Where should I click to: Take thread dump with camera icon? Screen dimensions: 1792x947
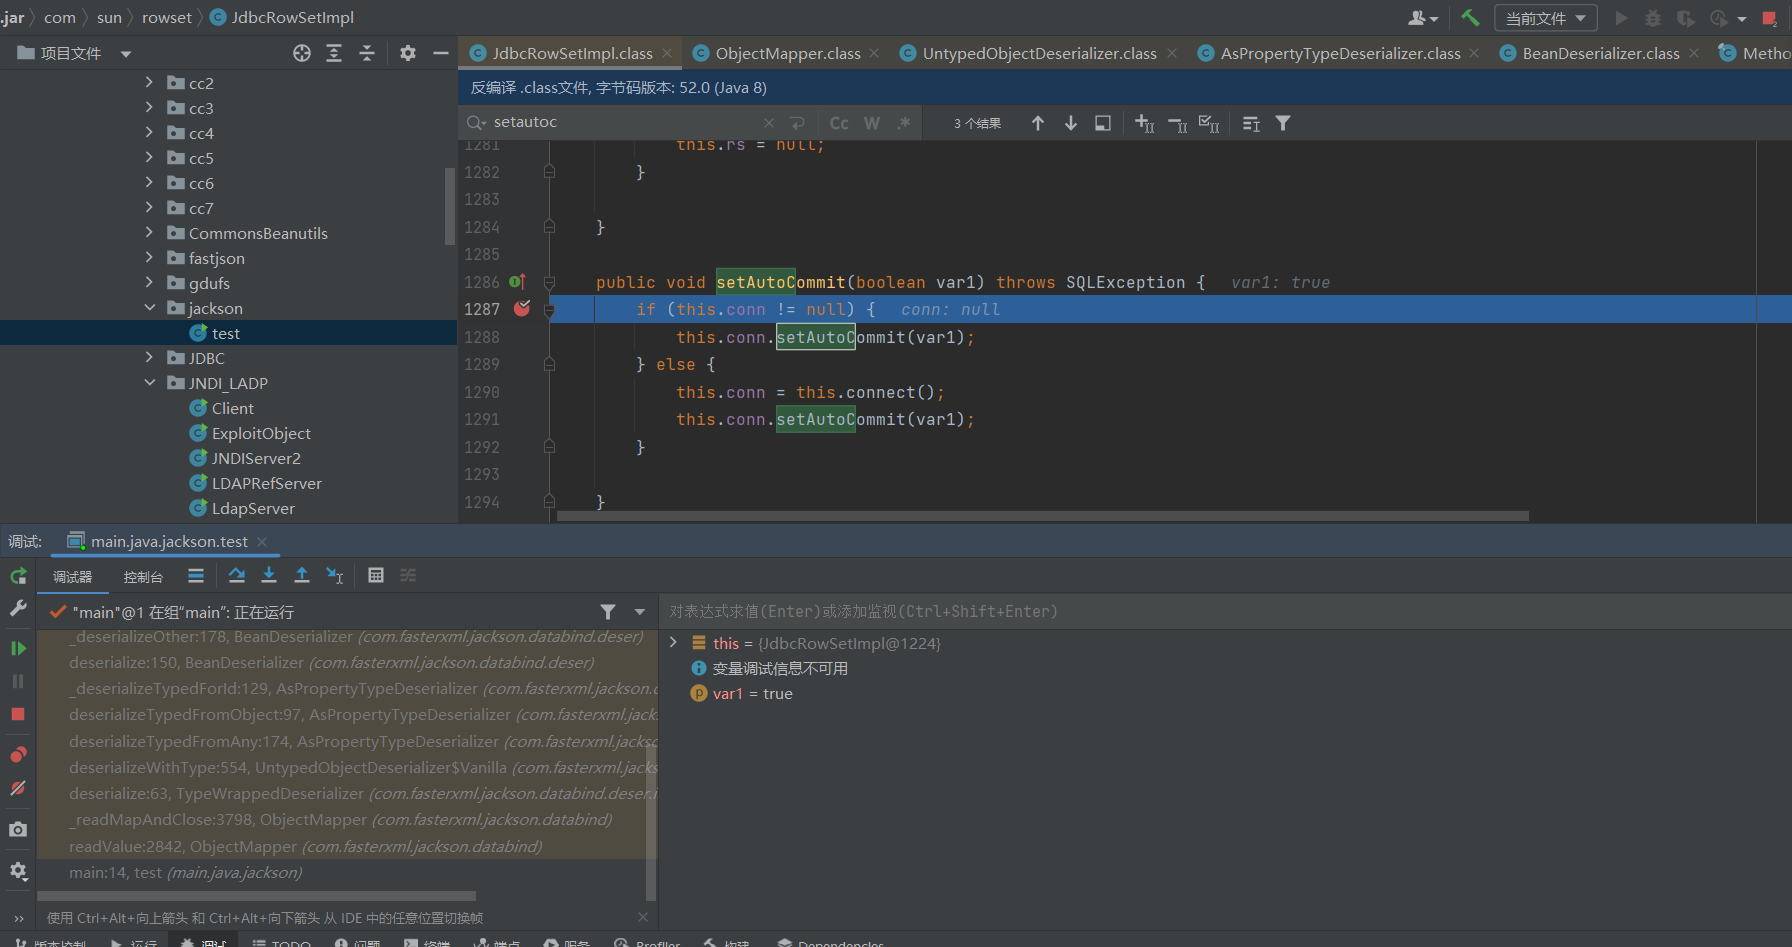(x=18, y=829)
